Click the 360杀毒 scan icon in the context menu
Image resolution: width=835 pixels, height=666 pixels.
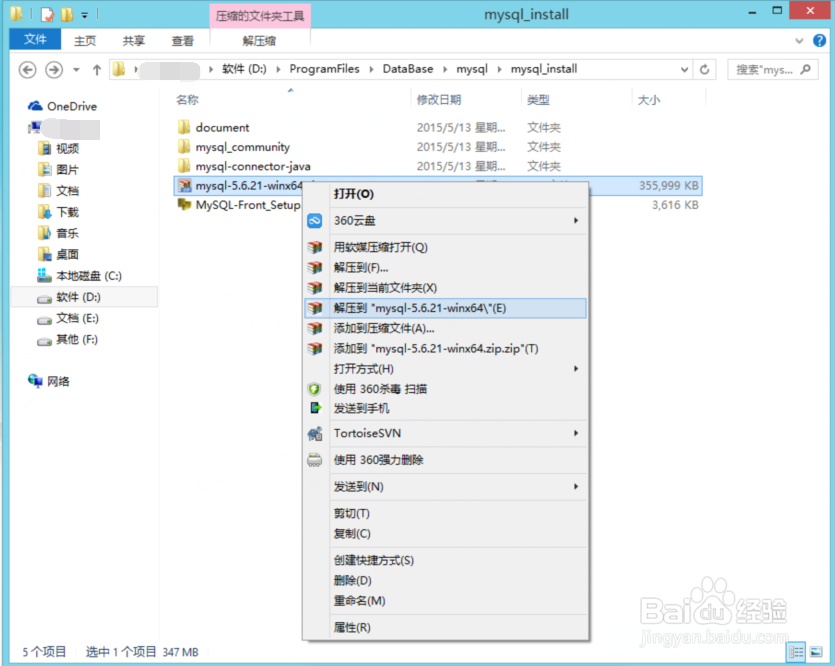[314, 390]
